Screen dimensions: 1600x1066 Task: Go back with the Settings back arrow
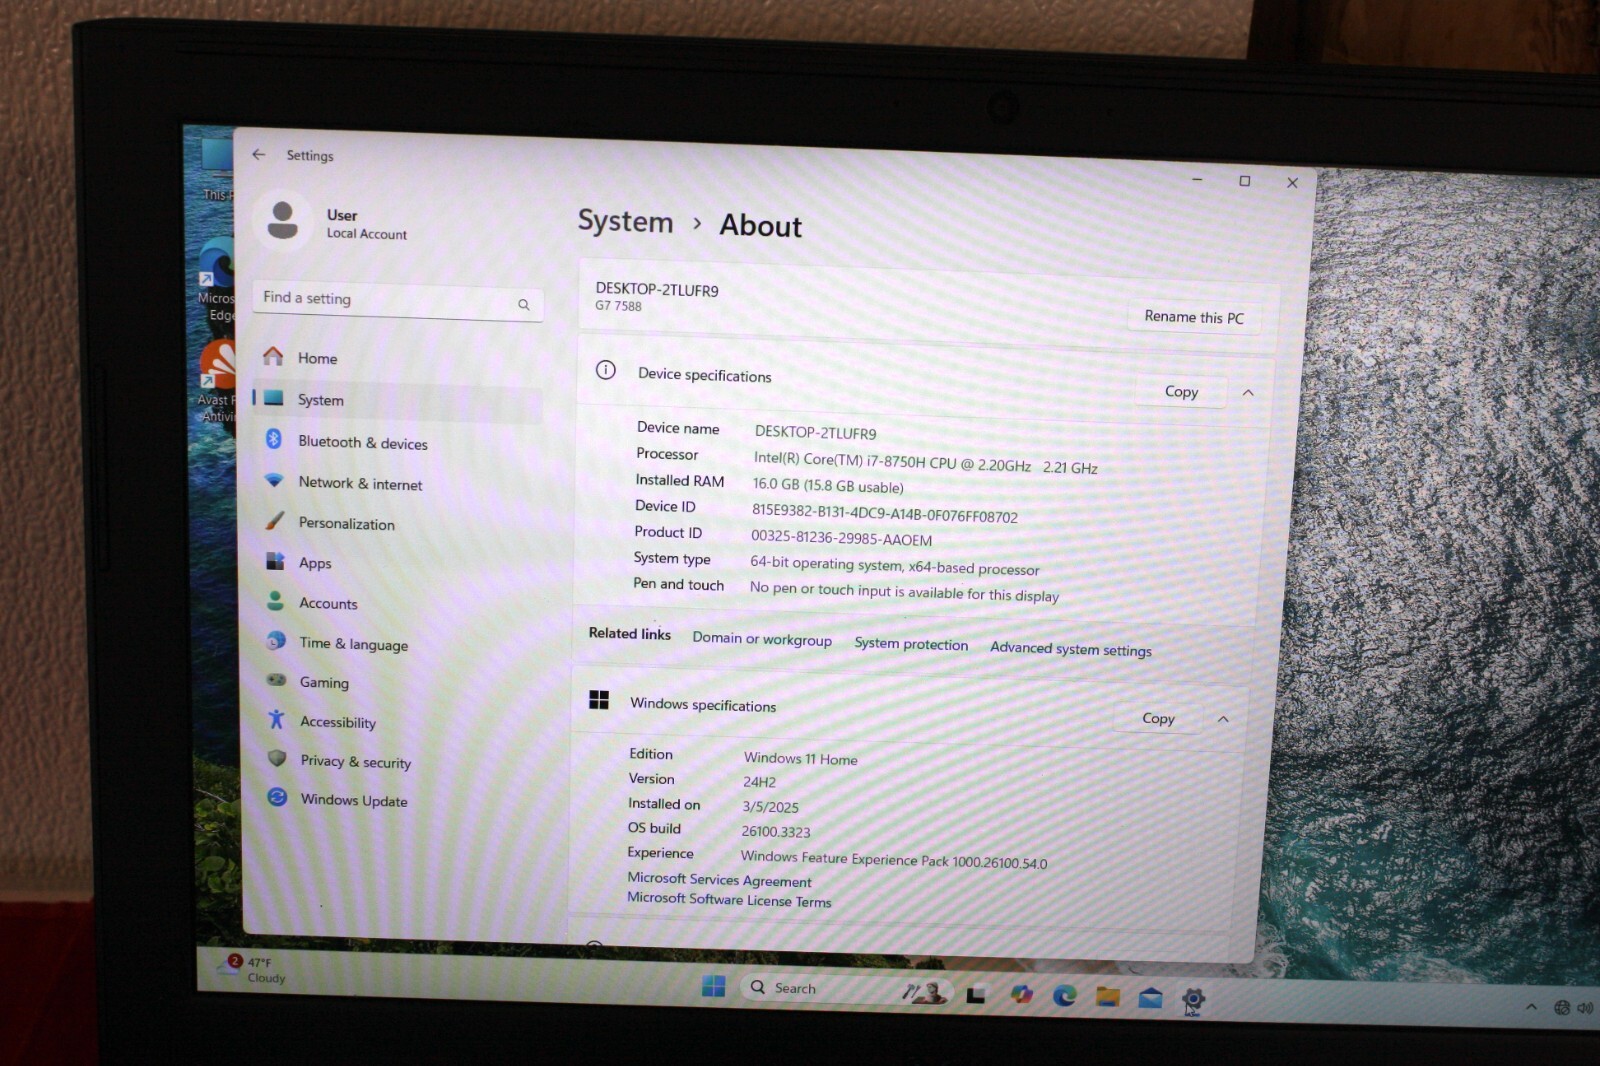click(x=259, y=154)
